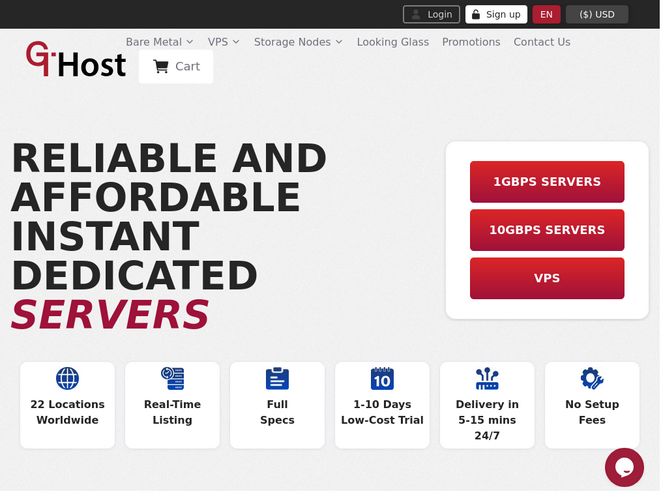Open Contact Us page
Screen dimensions: 668x500
point(542,42)
